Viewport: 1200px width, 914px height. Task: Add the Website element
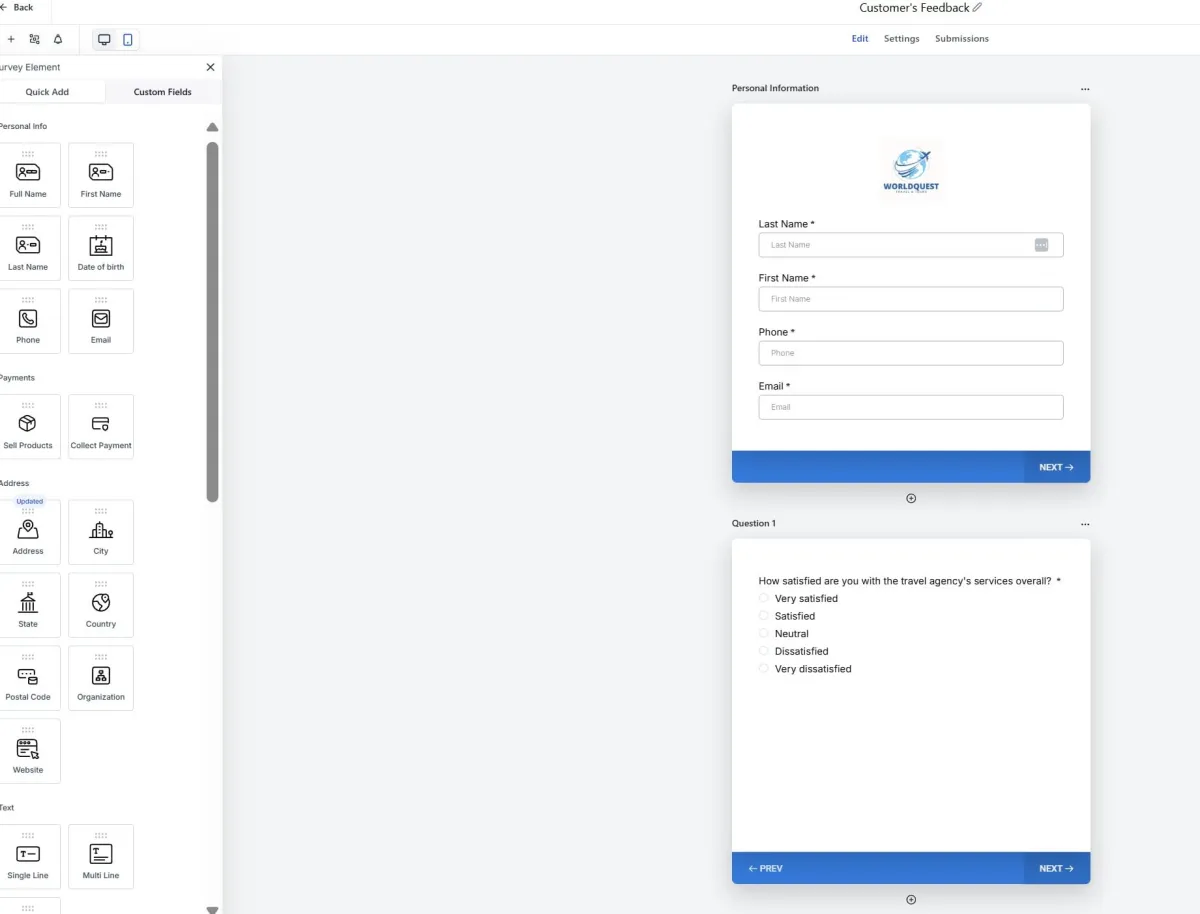coord(28,751)
